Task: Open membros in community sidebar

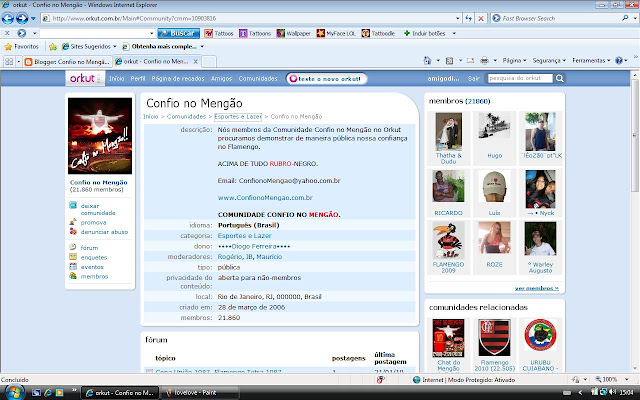Action: click(x=94, y=276)
